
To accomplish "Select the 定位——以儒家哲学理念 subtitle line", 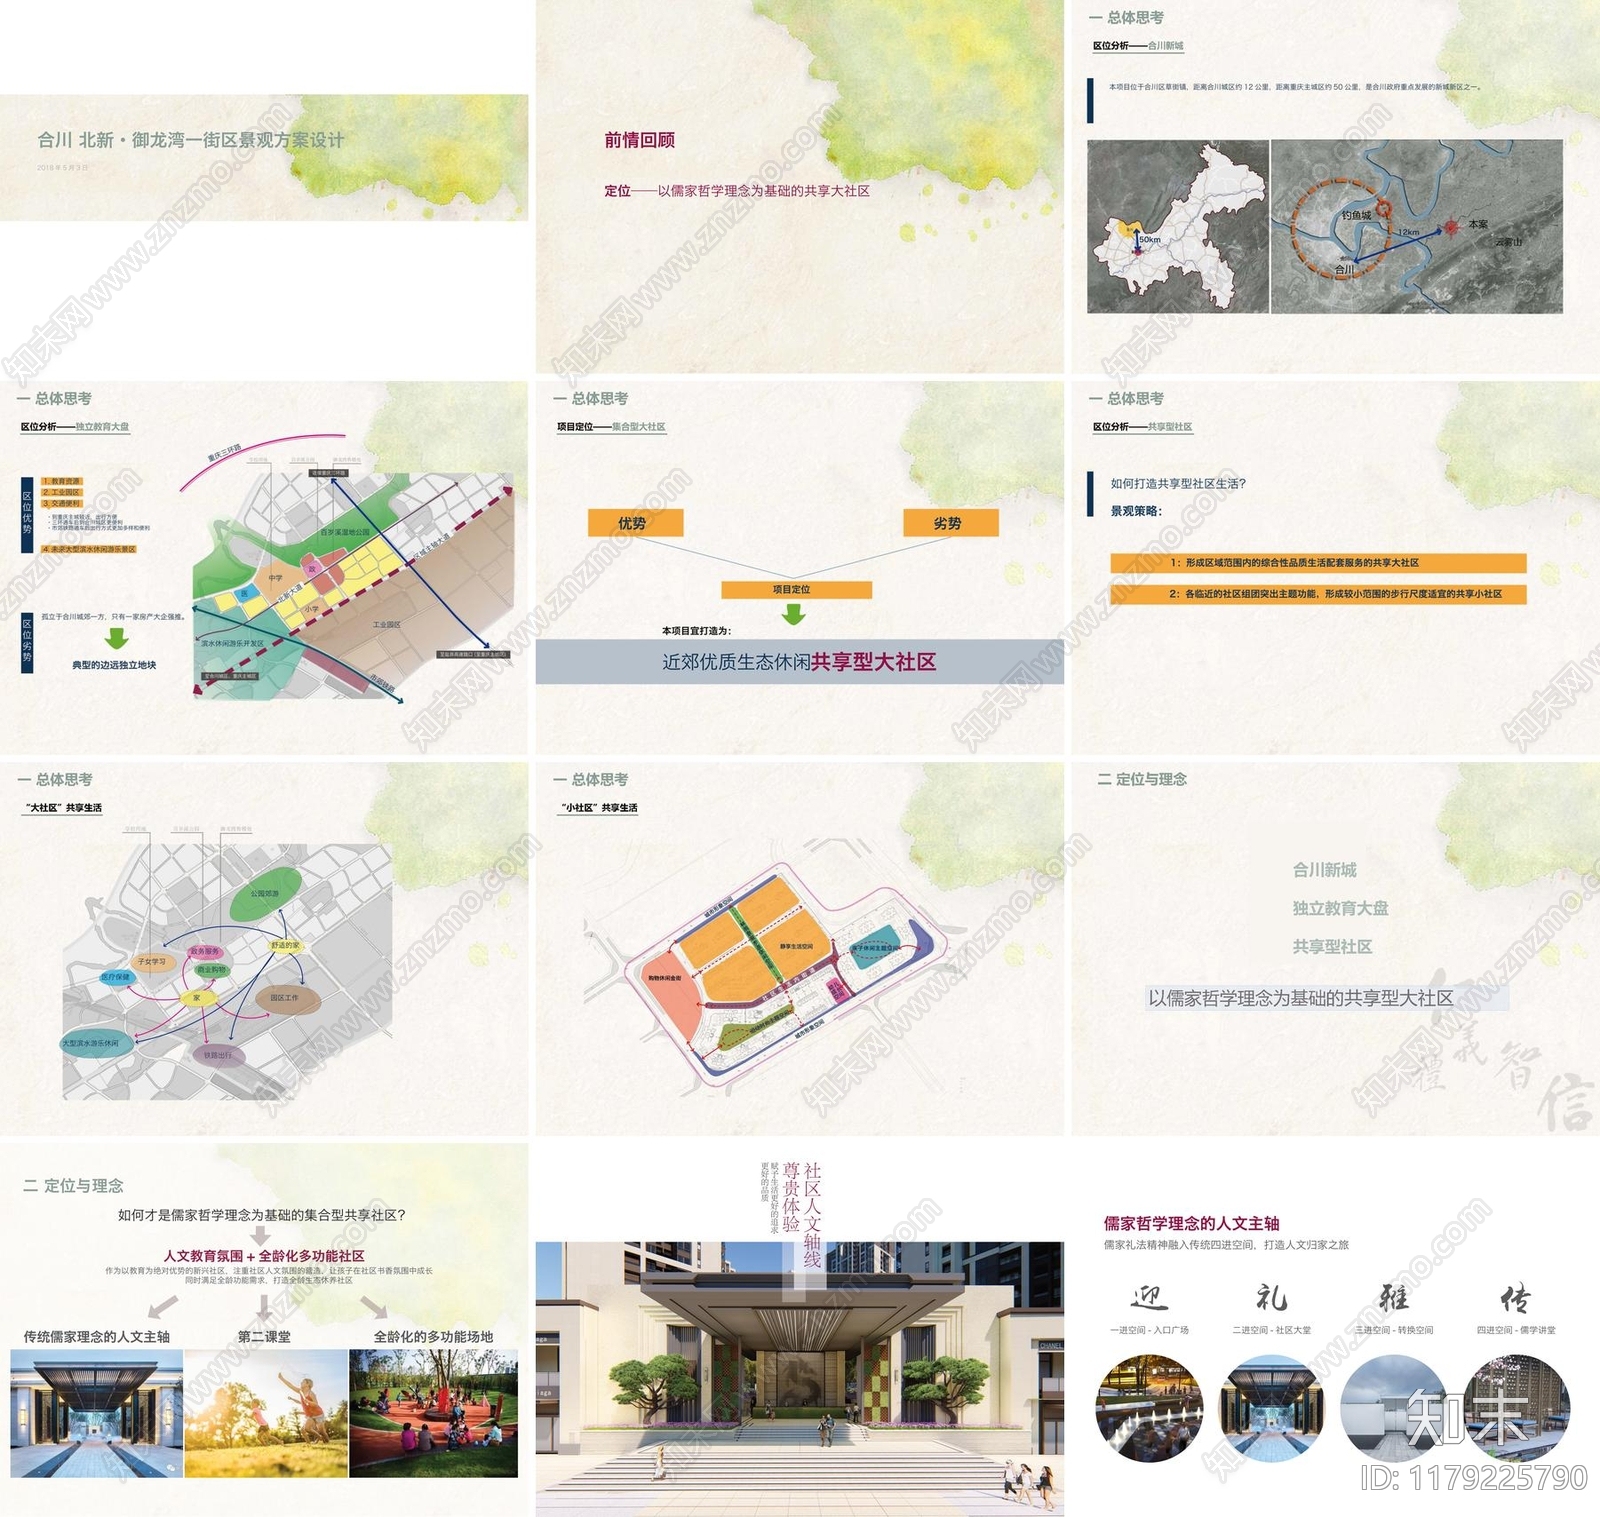I will (x=737, y=190).
